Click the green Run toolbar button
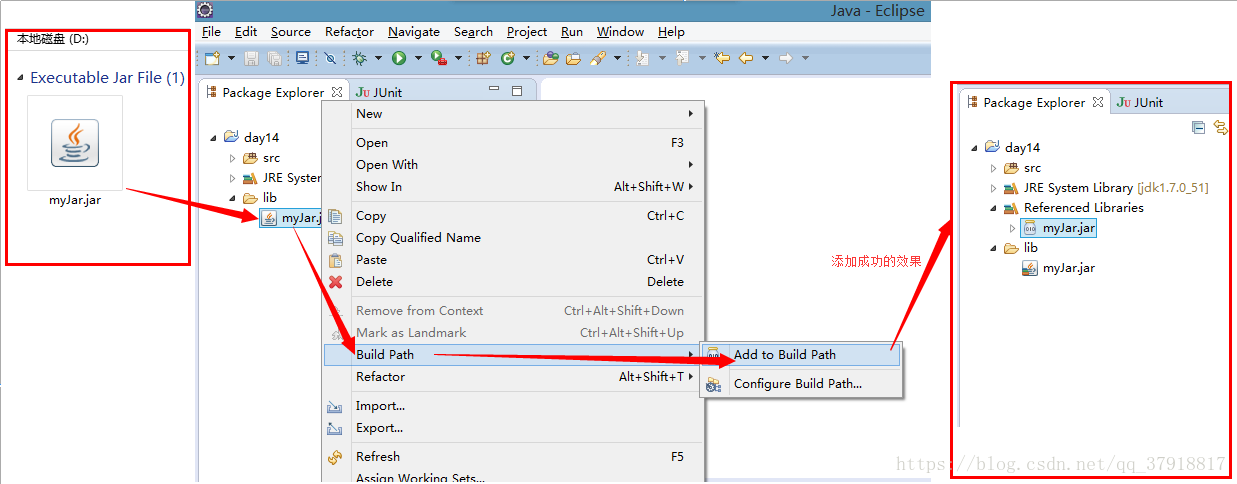 [x=399, y=58]
